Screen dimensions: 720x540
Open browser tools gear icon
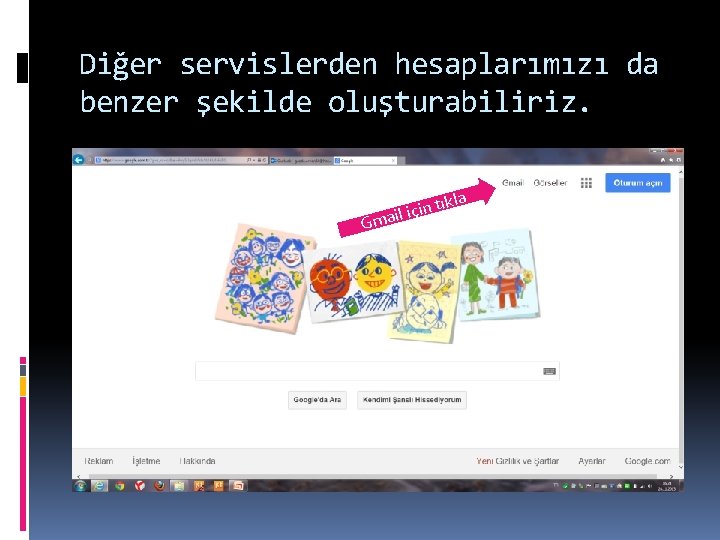pyautogui.click(x=678, y=160)
